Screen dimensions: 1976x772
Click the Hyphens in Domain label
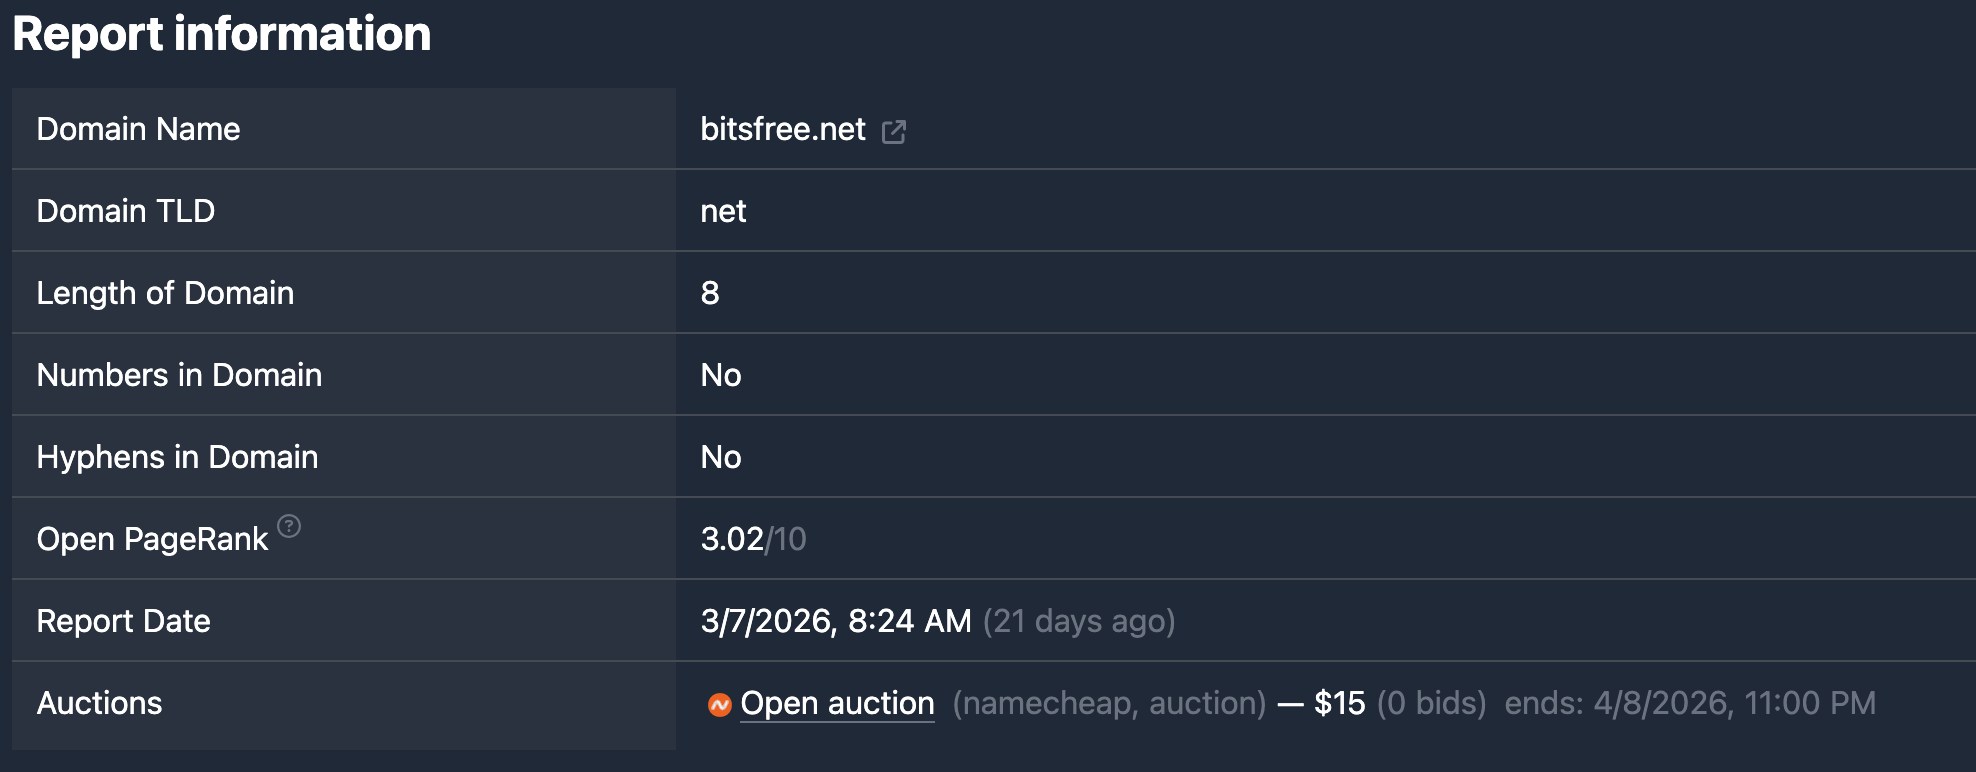pos(177,457)
